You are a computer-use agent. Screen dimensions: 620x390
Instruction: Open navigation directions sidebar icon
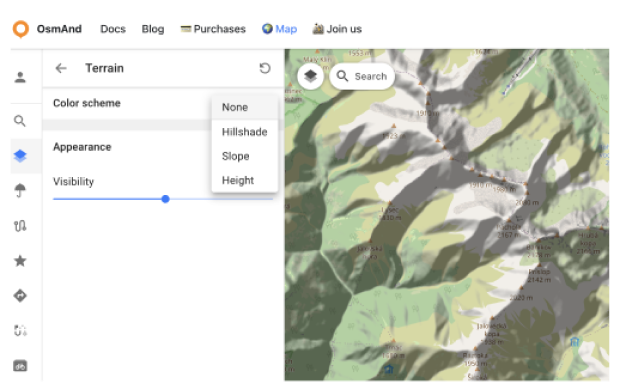20,295
